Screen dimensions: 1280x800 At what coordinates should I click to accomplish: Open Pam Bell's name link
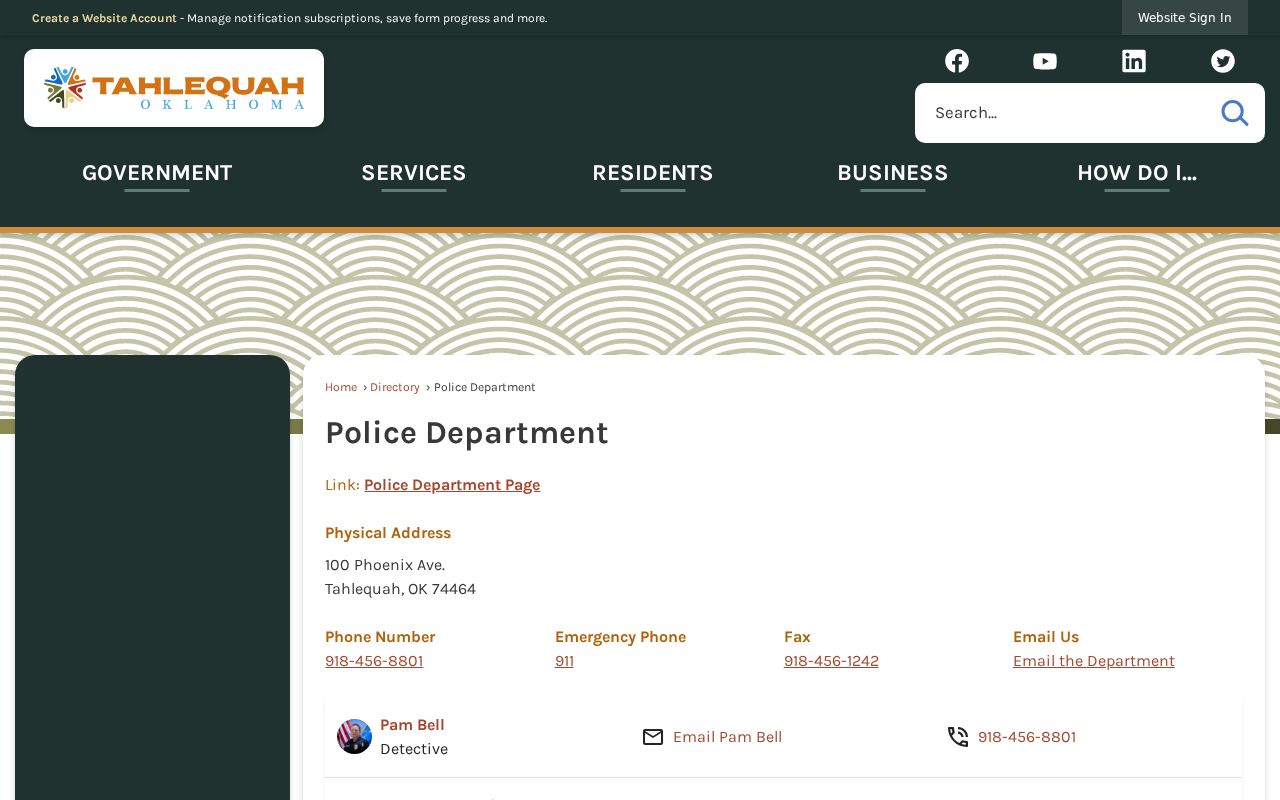click(412, 725)
